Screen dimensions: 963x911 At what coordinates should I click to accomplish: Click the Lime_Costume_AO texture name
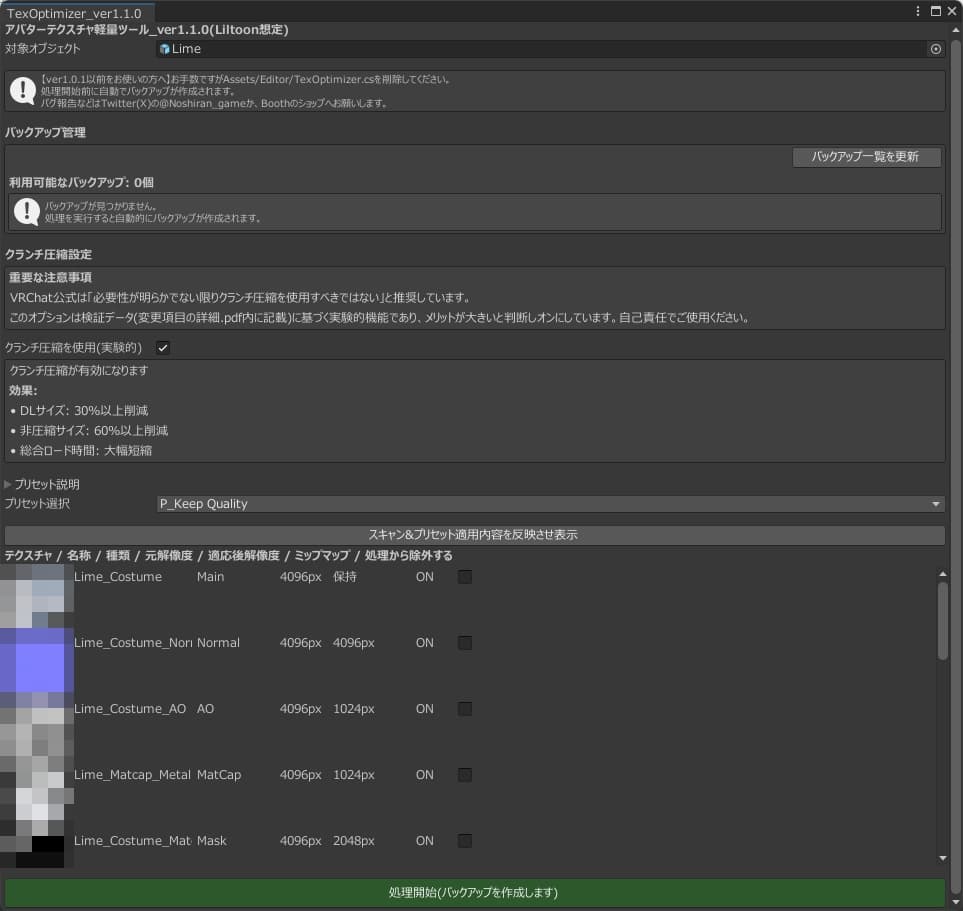[130, 708]
